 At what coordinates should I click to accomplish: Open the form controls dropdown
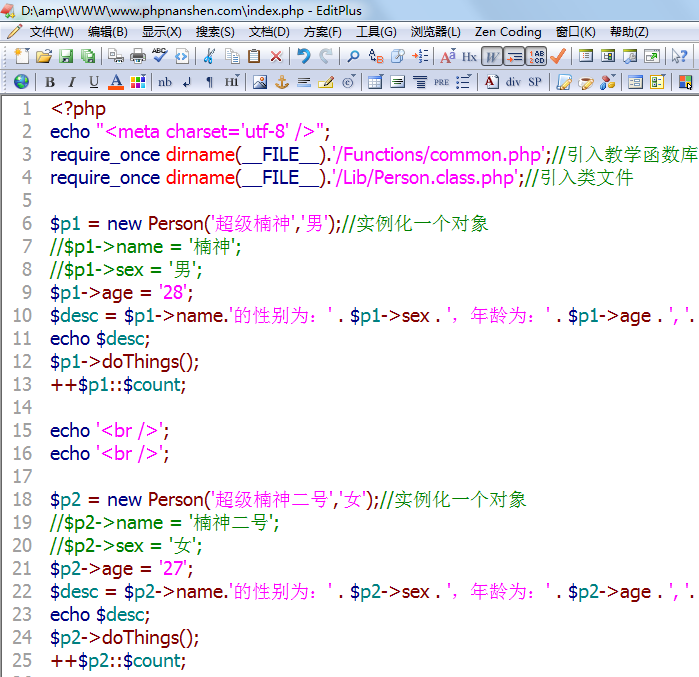pos(657,82)
